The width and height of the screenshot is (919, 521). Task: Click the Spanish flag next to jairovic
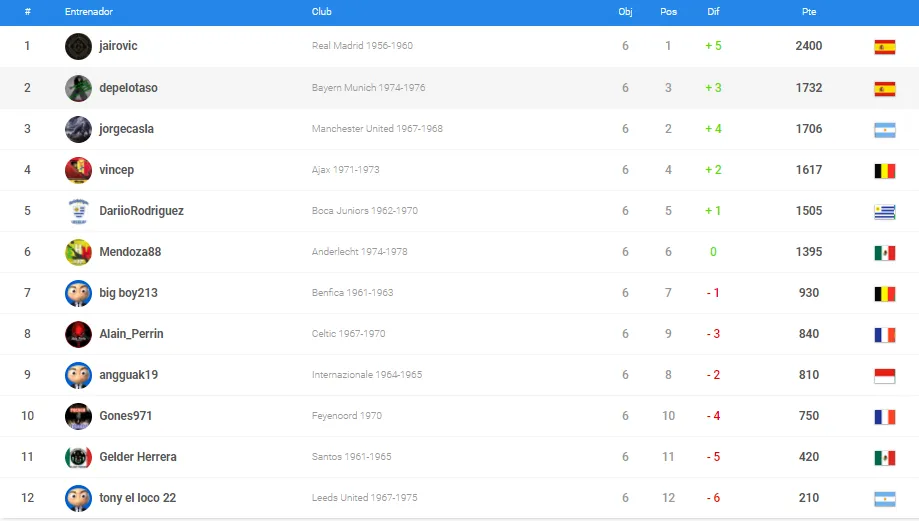pos(884,47)
